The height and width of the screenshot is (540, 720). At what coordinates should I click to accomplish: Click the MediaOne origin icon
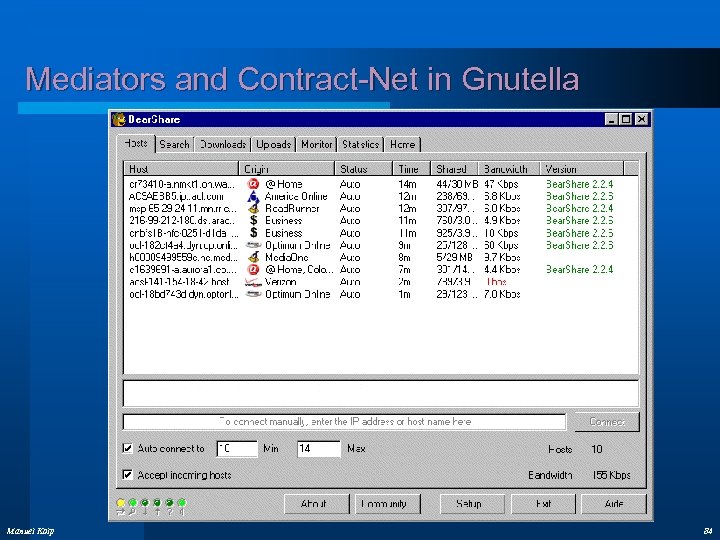pyautogui.click(x=253, y=258)
